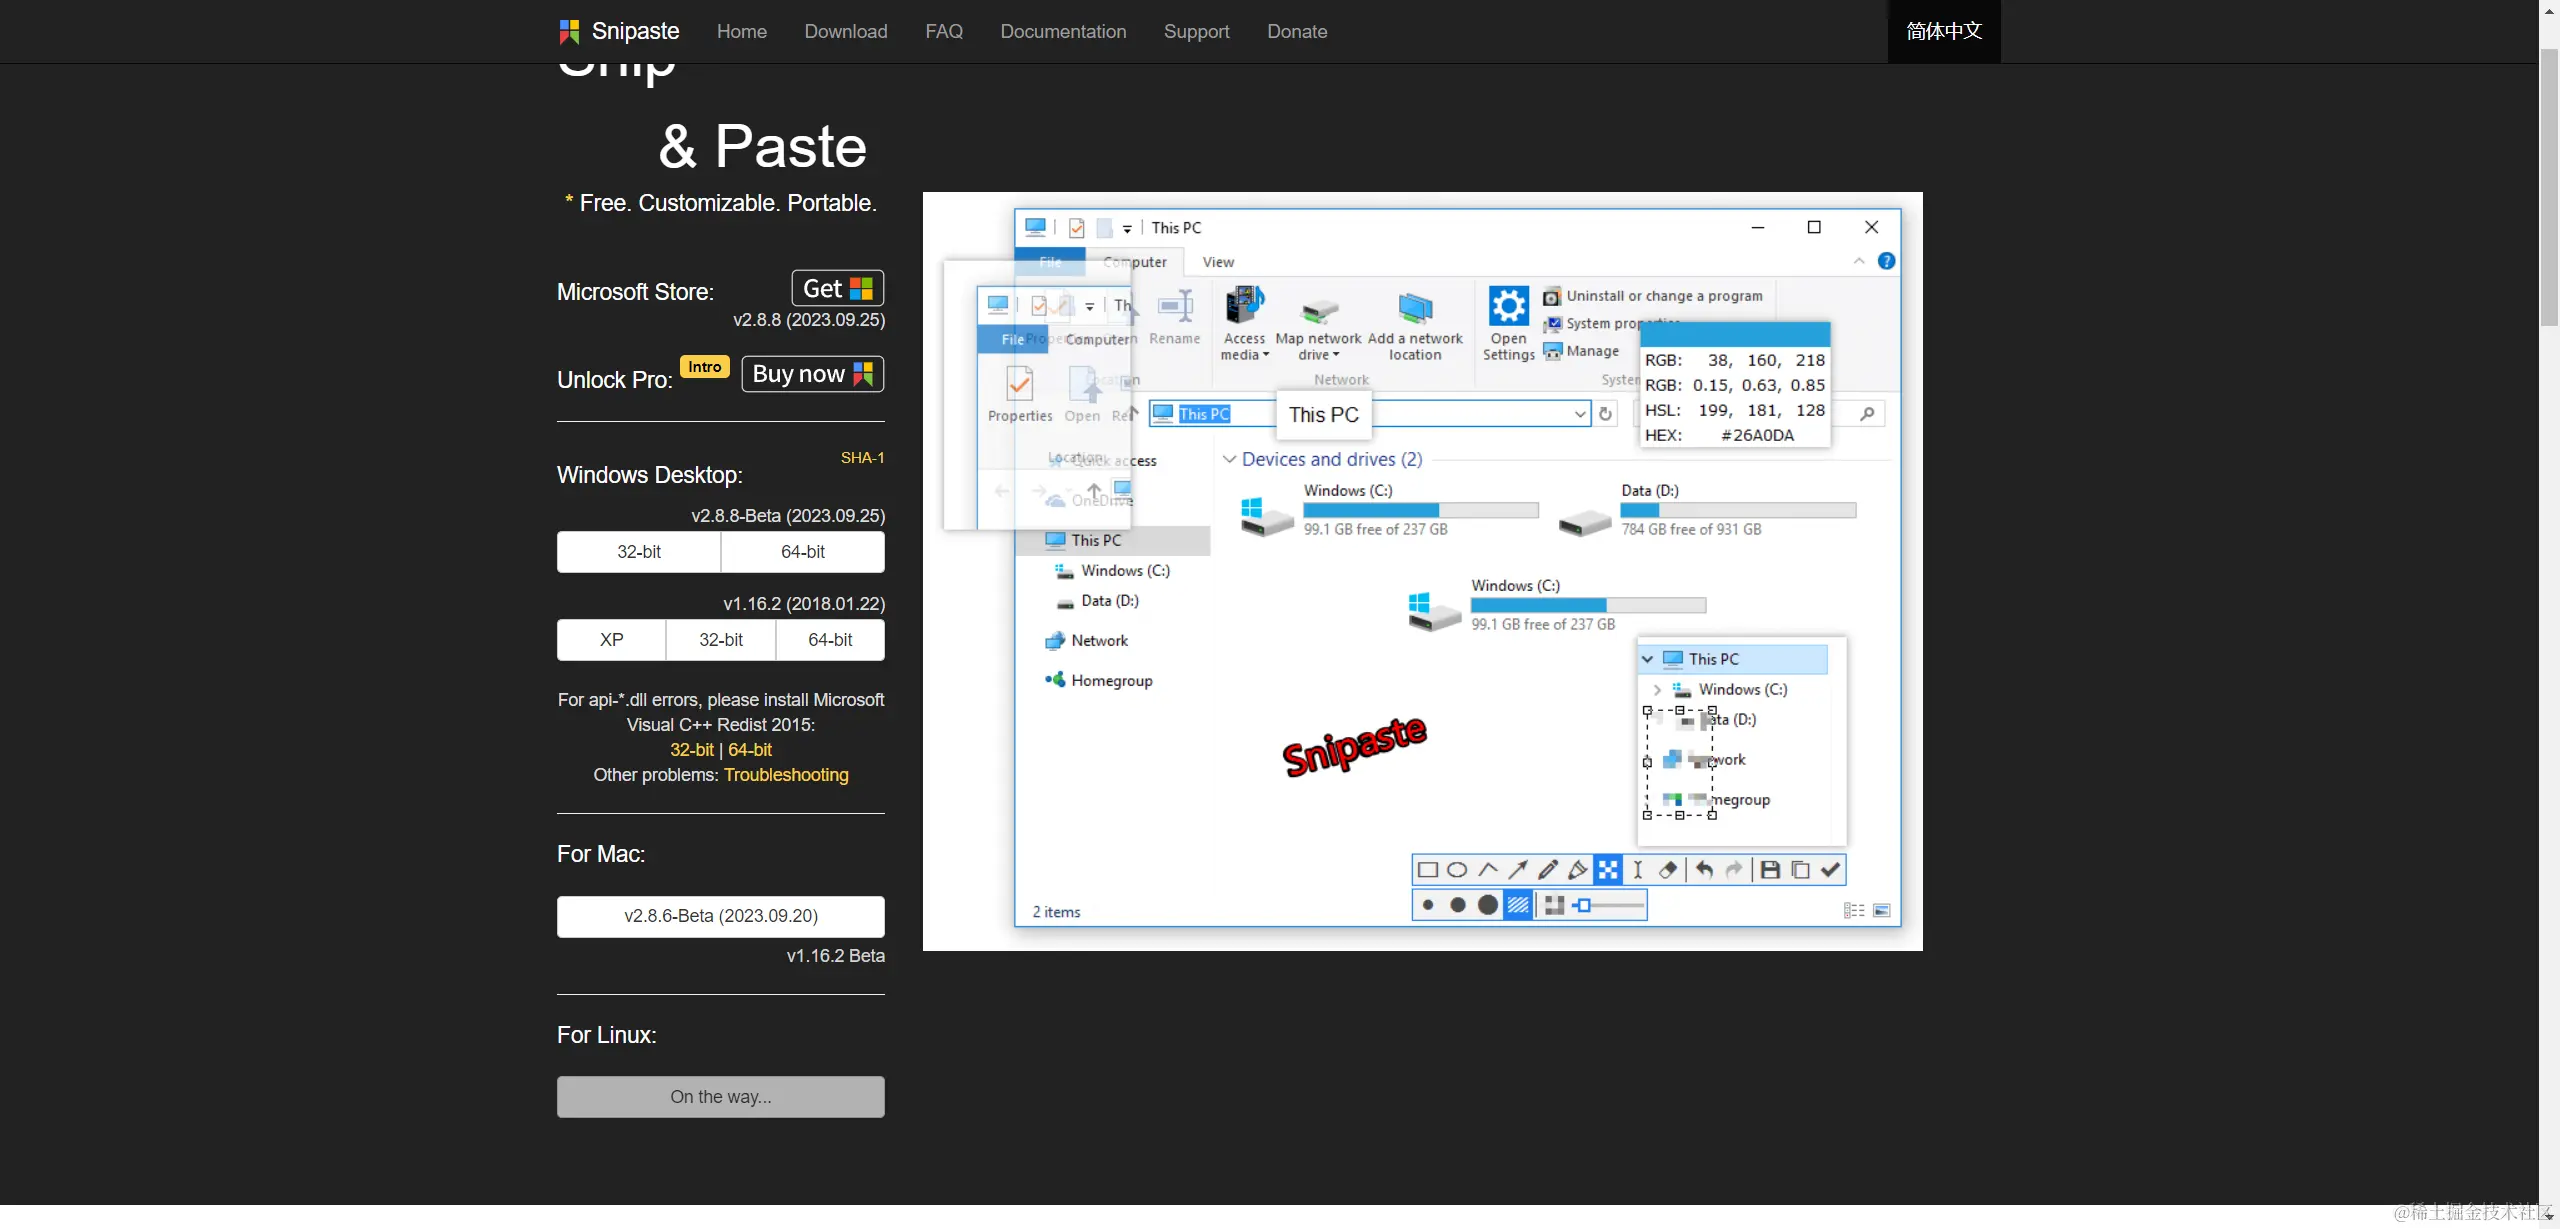The width and height of the screenshot is (2560, 1229).
Task: Click the Snipaste logo in the navbar
Action: pos(569,31)
